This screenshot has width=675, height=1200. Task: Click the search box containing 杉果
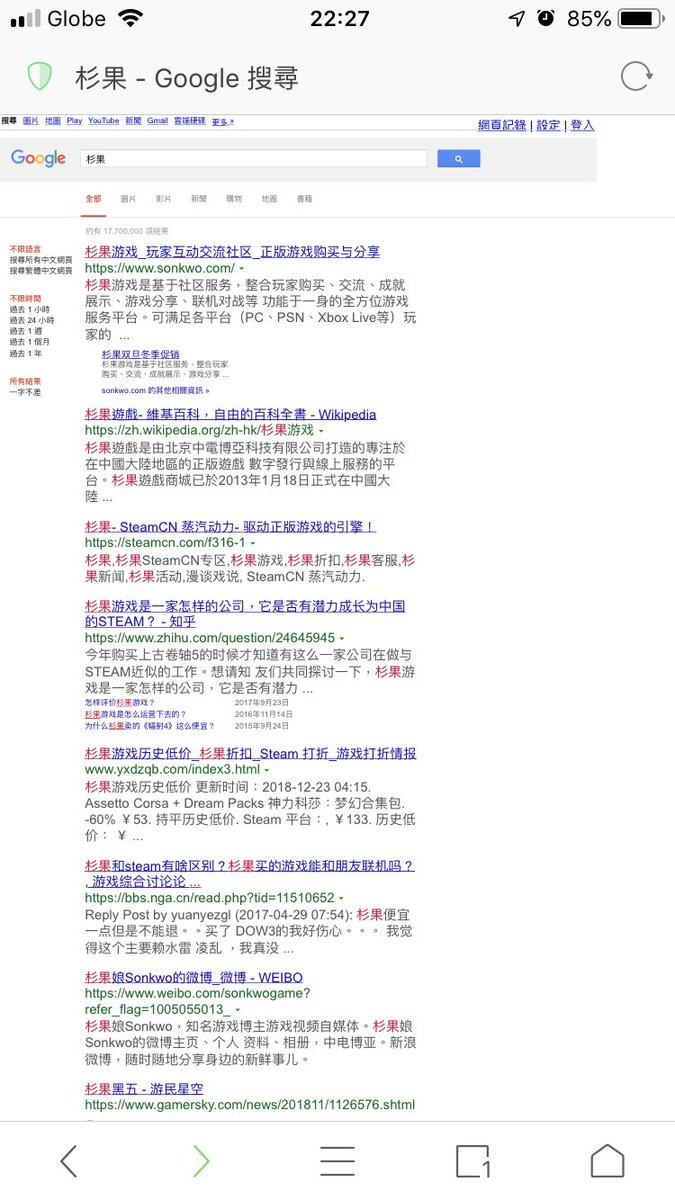pyautogui.click(x=254, y=159)
